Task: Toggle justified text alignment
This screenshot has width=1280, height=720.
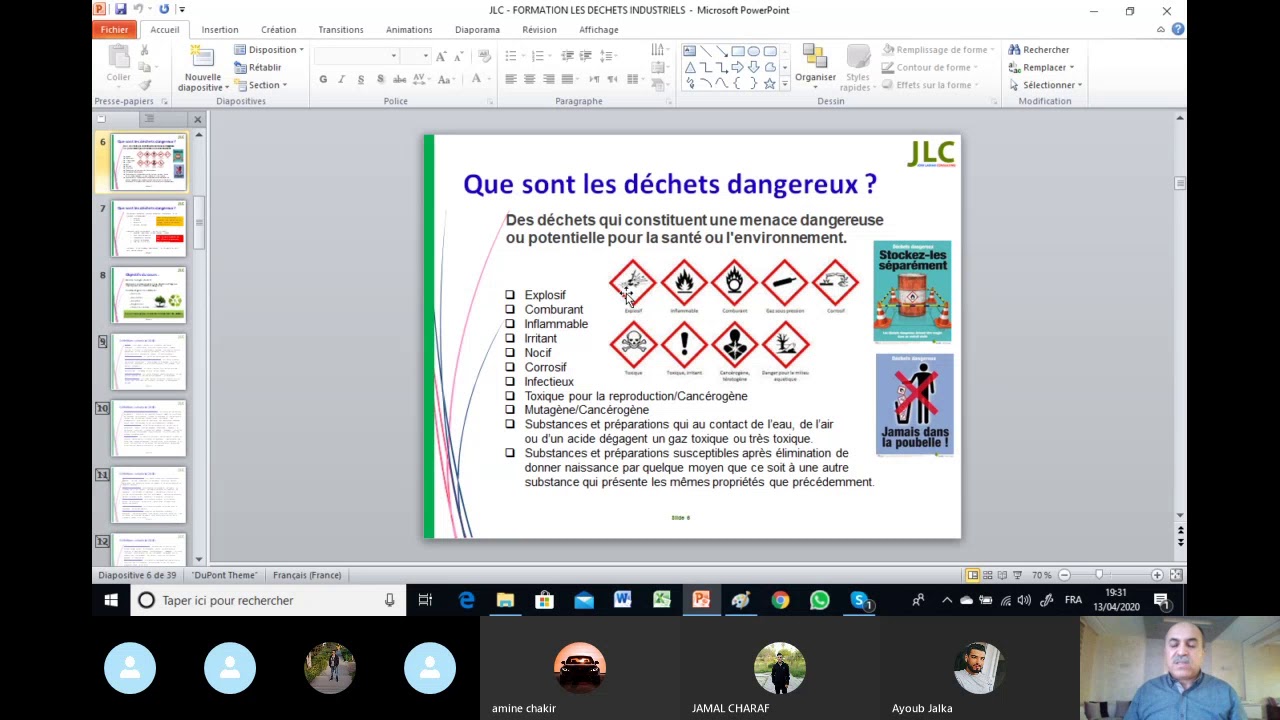Action: 567,79
